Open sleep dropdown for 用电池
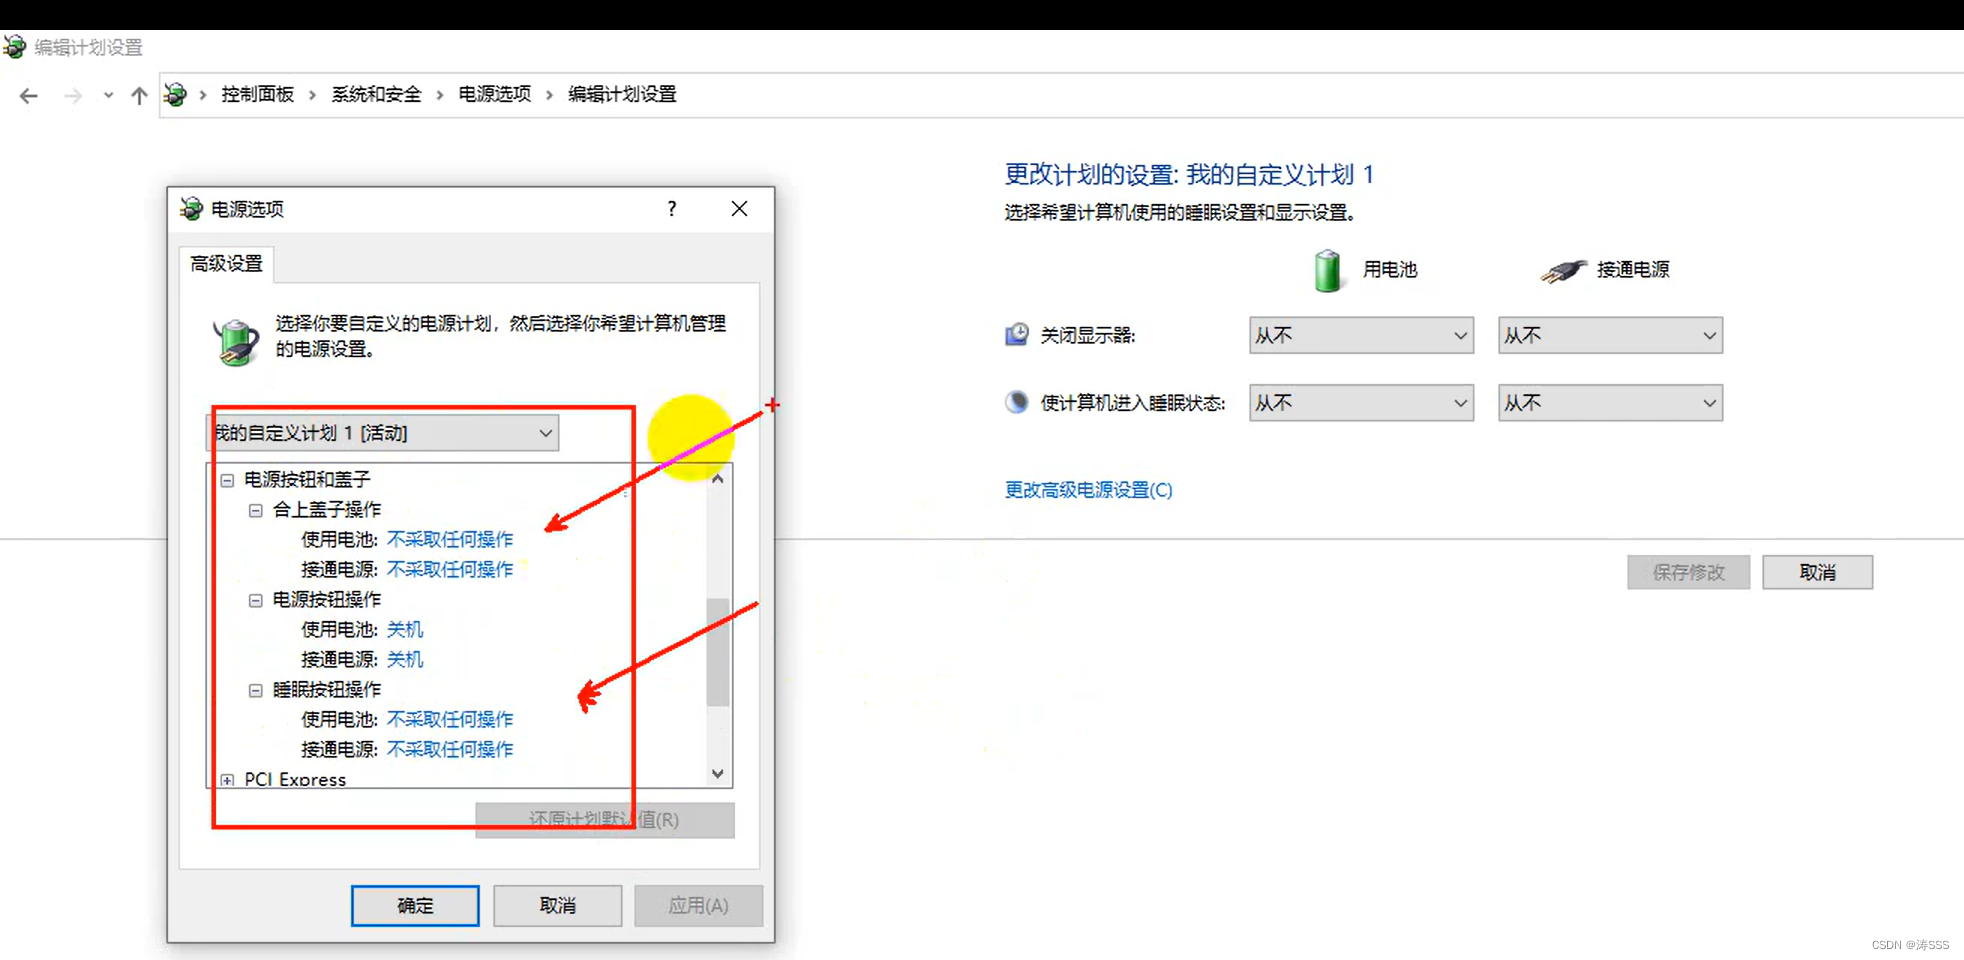The height and width of the screenshot is (960, 1964). (1361, 403)
